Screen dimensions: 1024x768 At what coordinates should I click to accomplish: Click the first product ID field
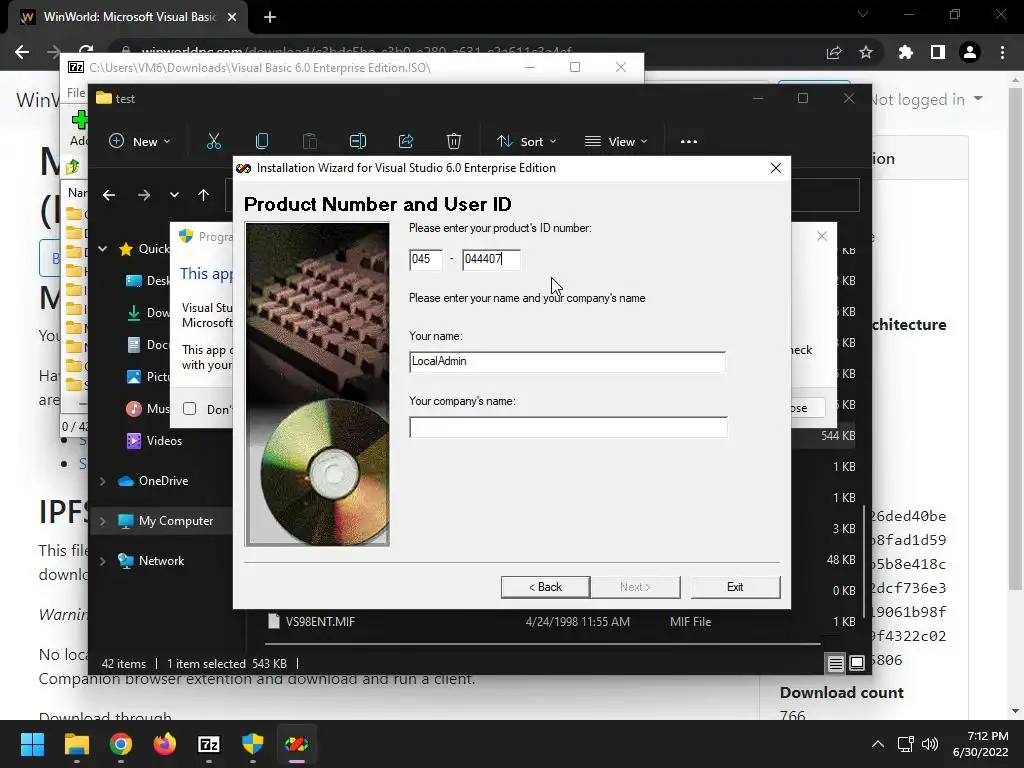pyautogui.click(x=426, y=259)
